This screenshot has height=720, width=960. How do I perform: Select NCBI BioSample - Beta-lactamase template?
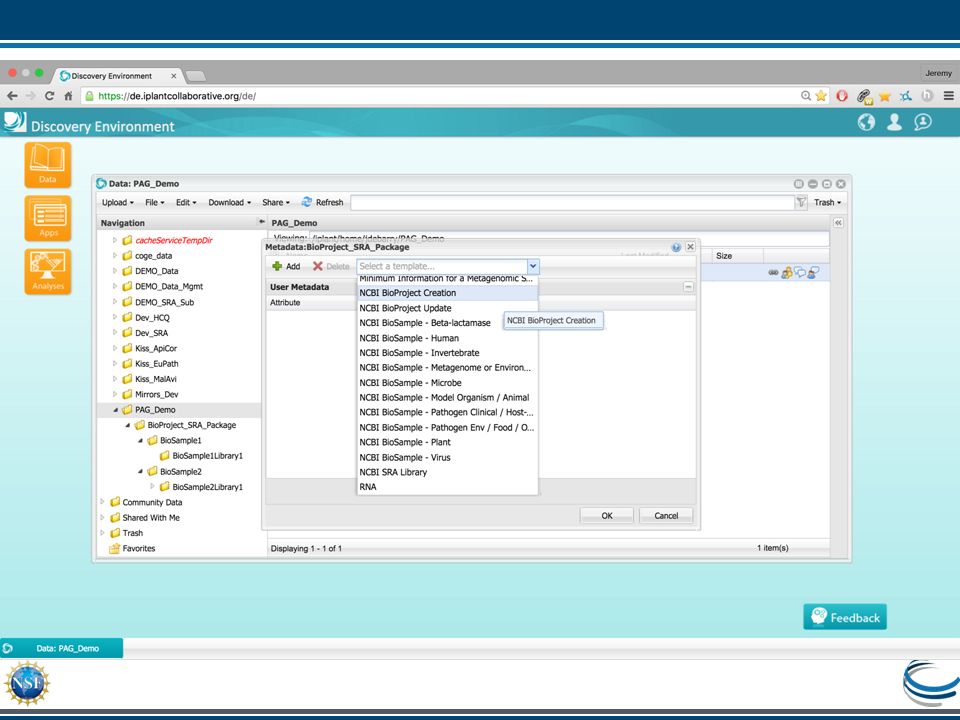click(x=448, y=323)
